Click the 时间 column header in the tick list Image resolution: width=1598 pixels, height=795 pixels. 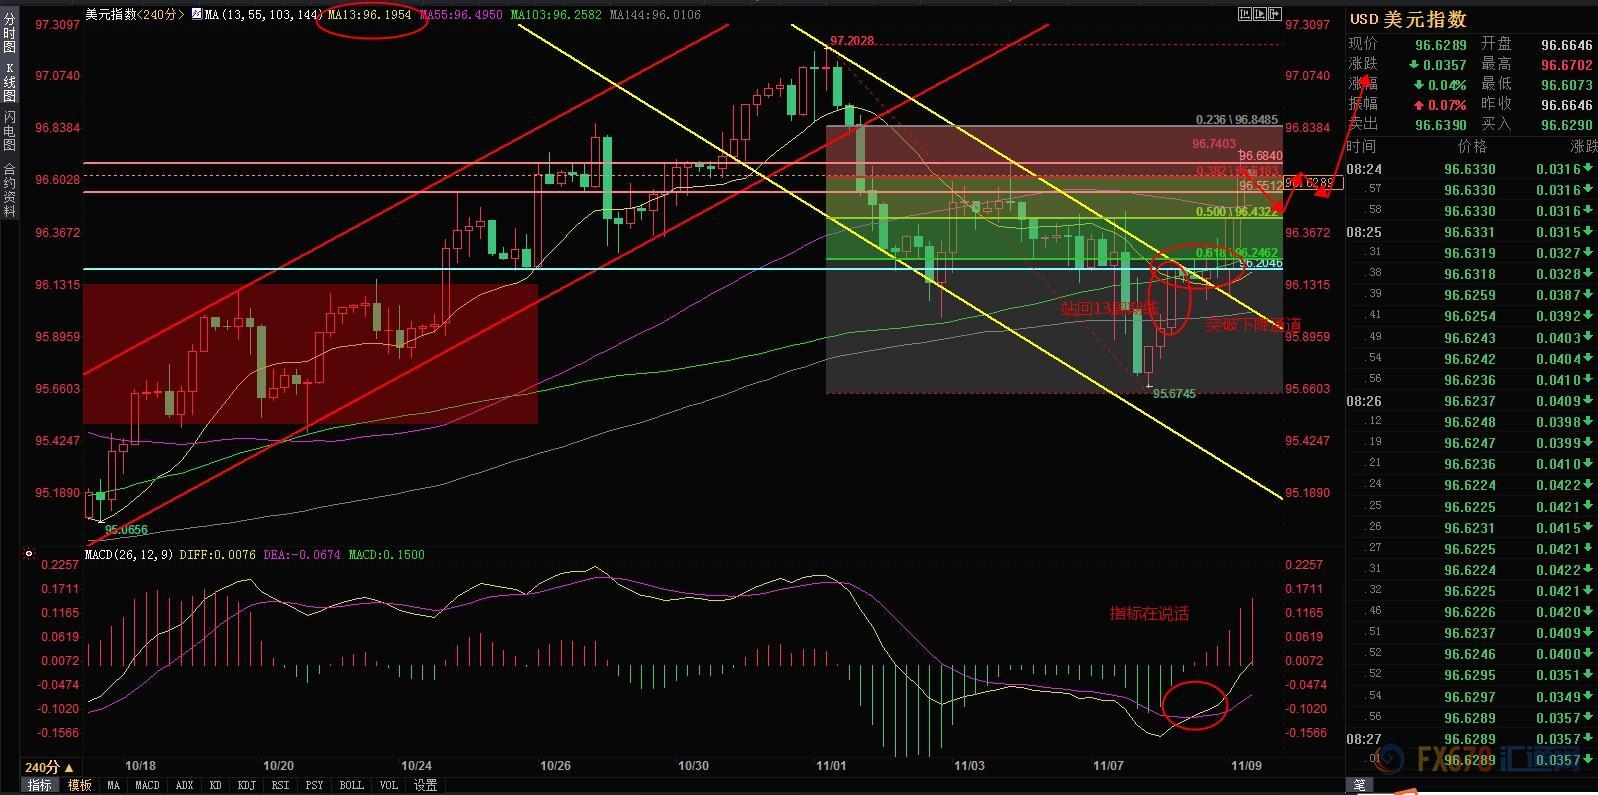click(1361, 146)
